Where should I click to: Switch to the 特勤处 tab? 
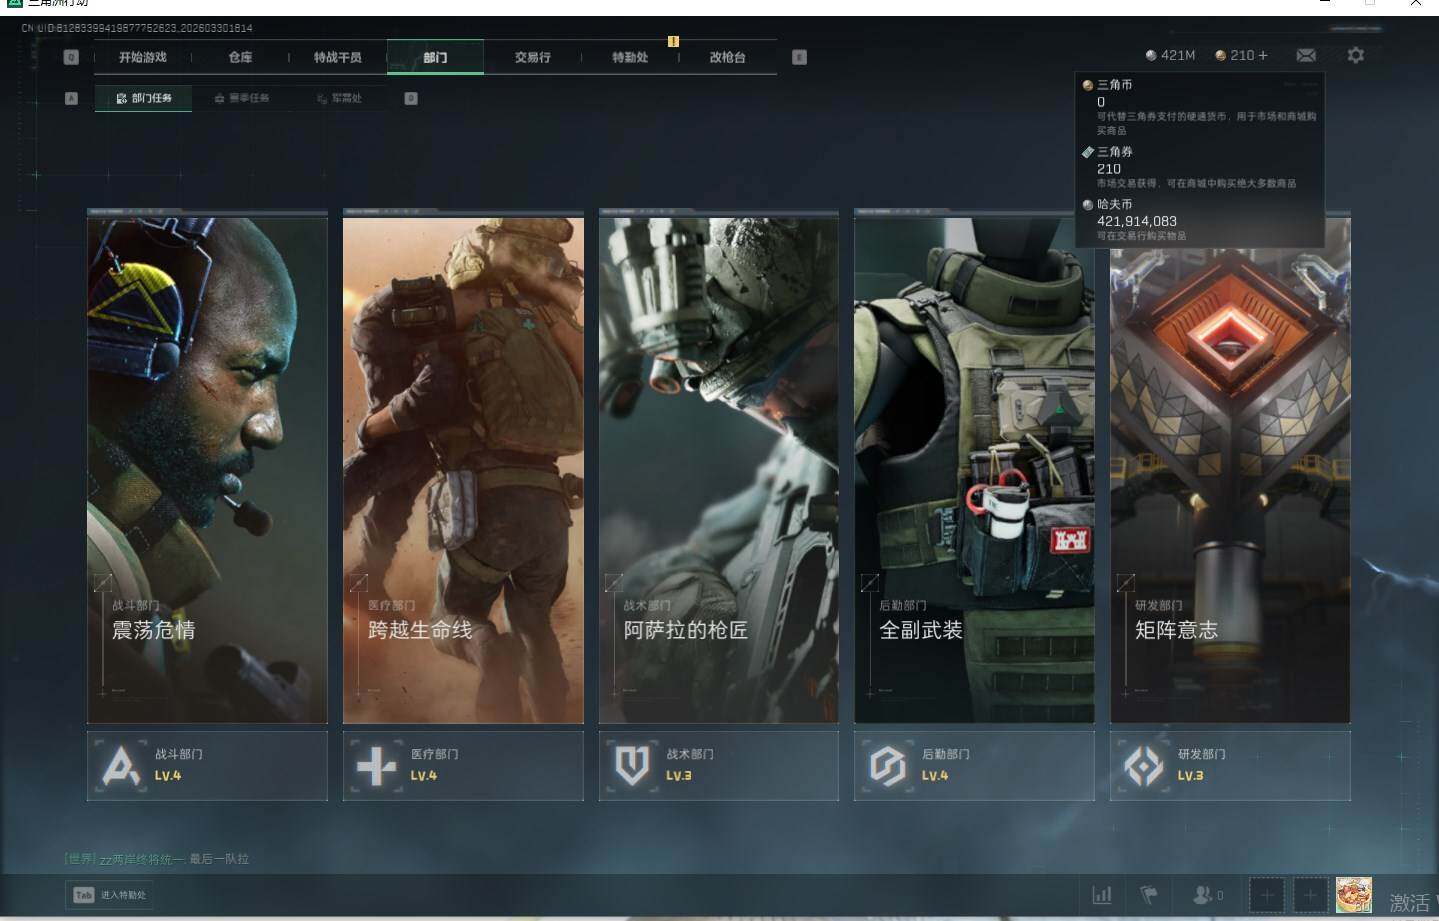click(x=630, y=57)
